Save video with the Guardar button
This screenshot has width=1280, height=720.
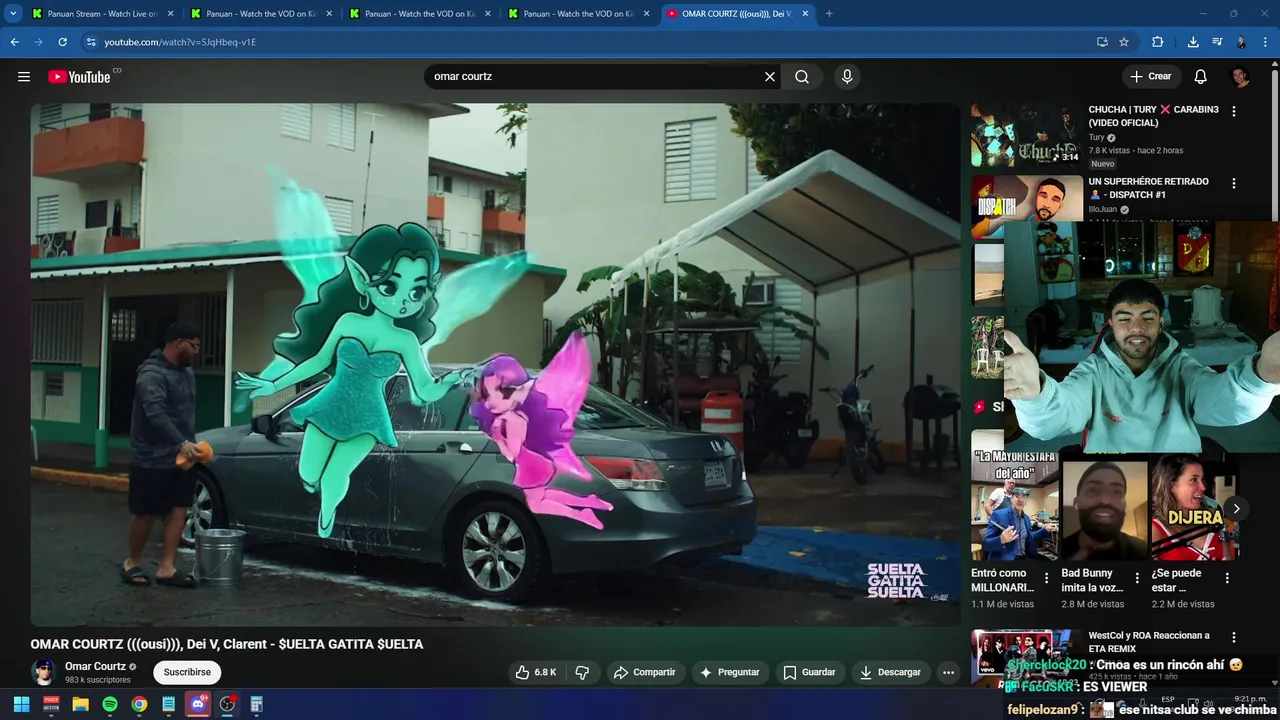tap(809, 672)
